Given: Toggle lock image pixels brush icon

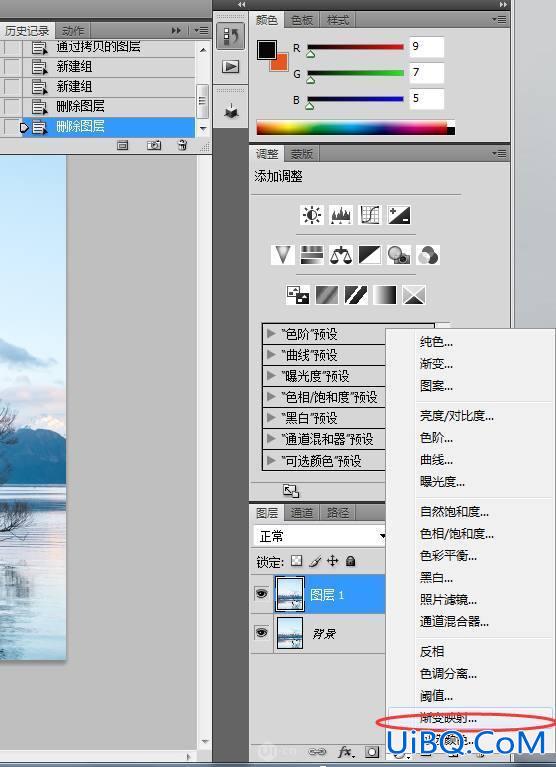Looking at the screenshot, I should (315, 561).
